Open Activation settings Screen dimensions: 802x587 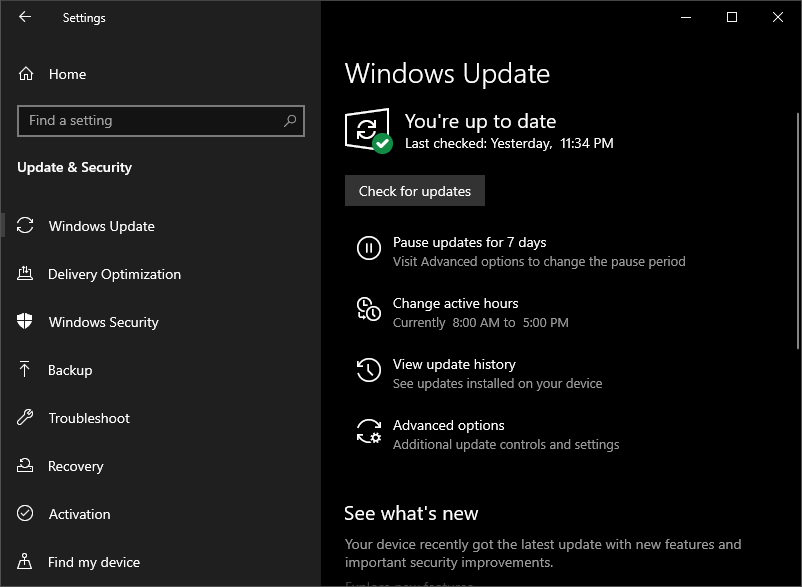tap(161, 514)
